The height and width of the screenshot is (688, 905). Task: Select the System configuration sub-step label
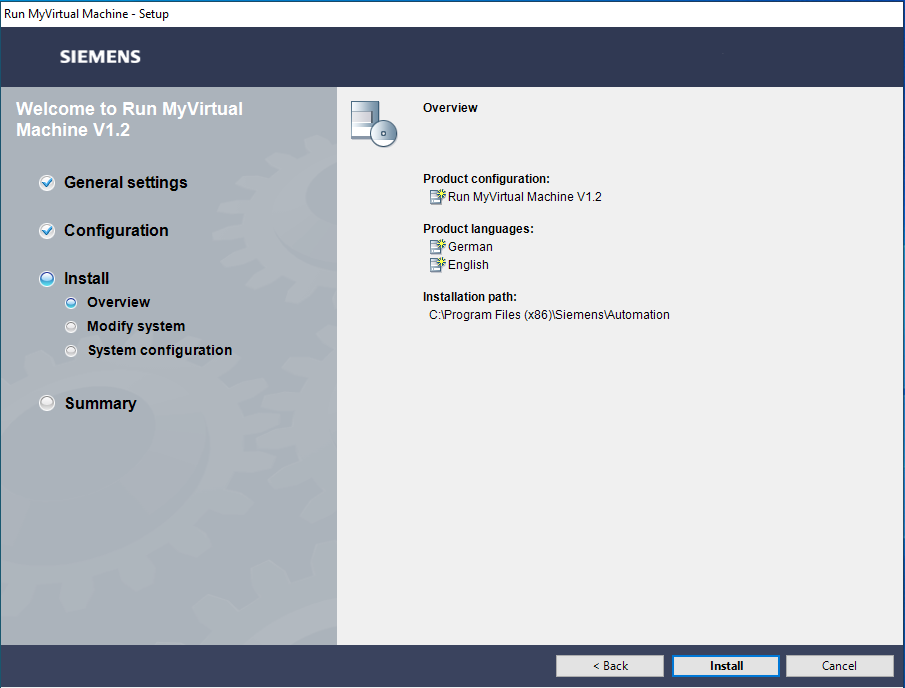tap(160, 350)
